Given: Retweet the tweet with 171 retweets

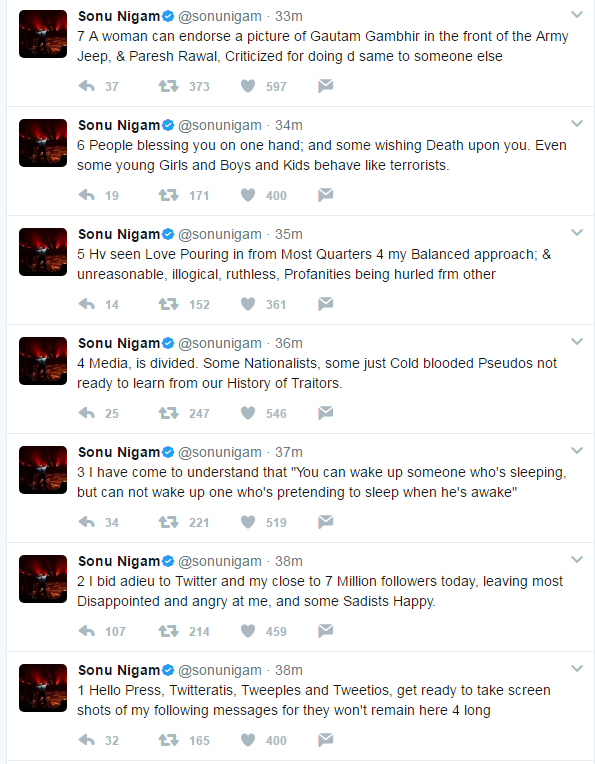Looking at the screenshot, I should pyautogui.click(x=168, y=195).
